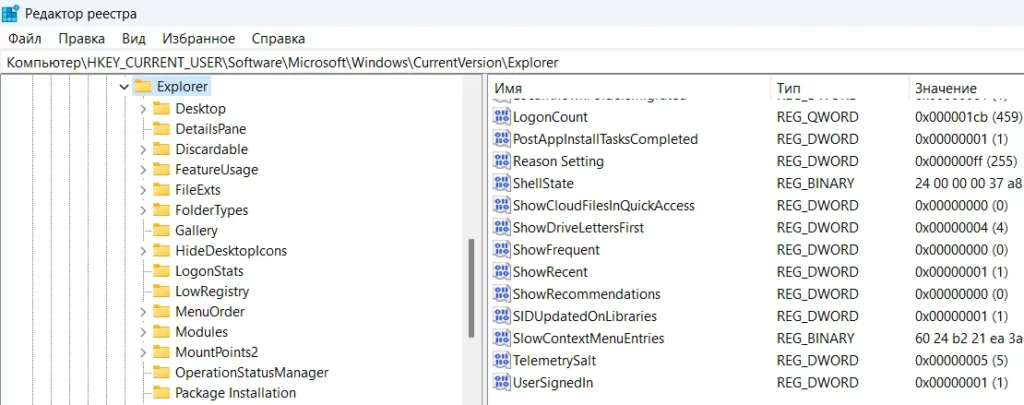Image resolution: width=1024 pixels, height=405 pixels.
Task: Click the ShowRecent value icon
Action: point(502,272)
